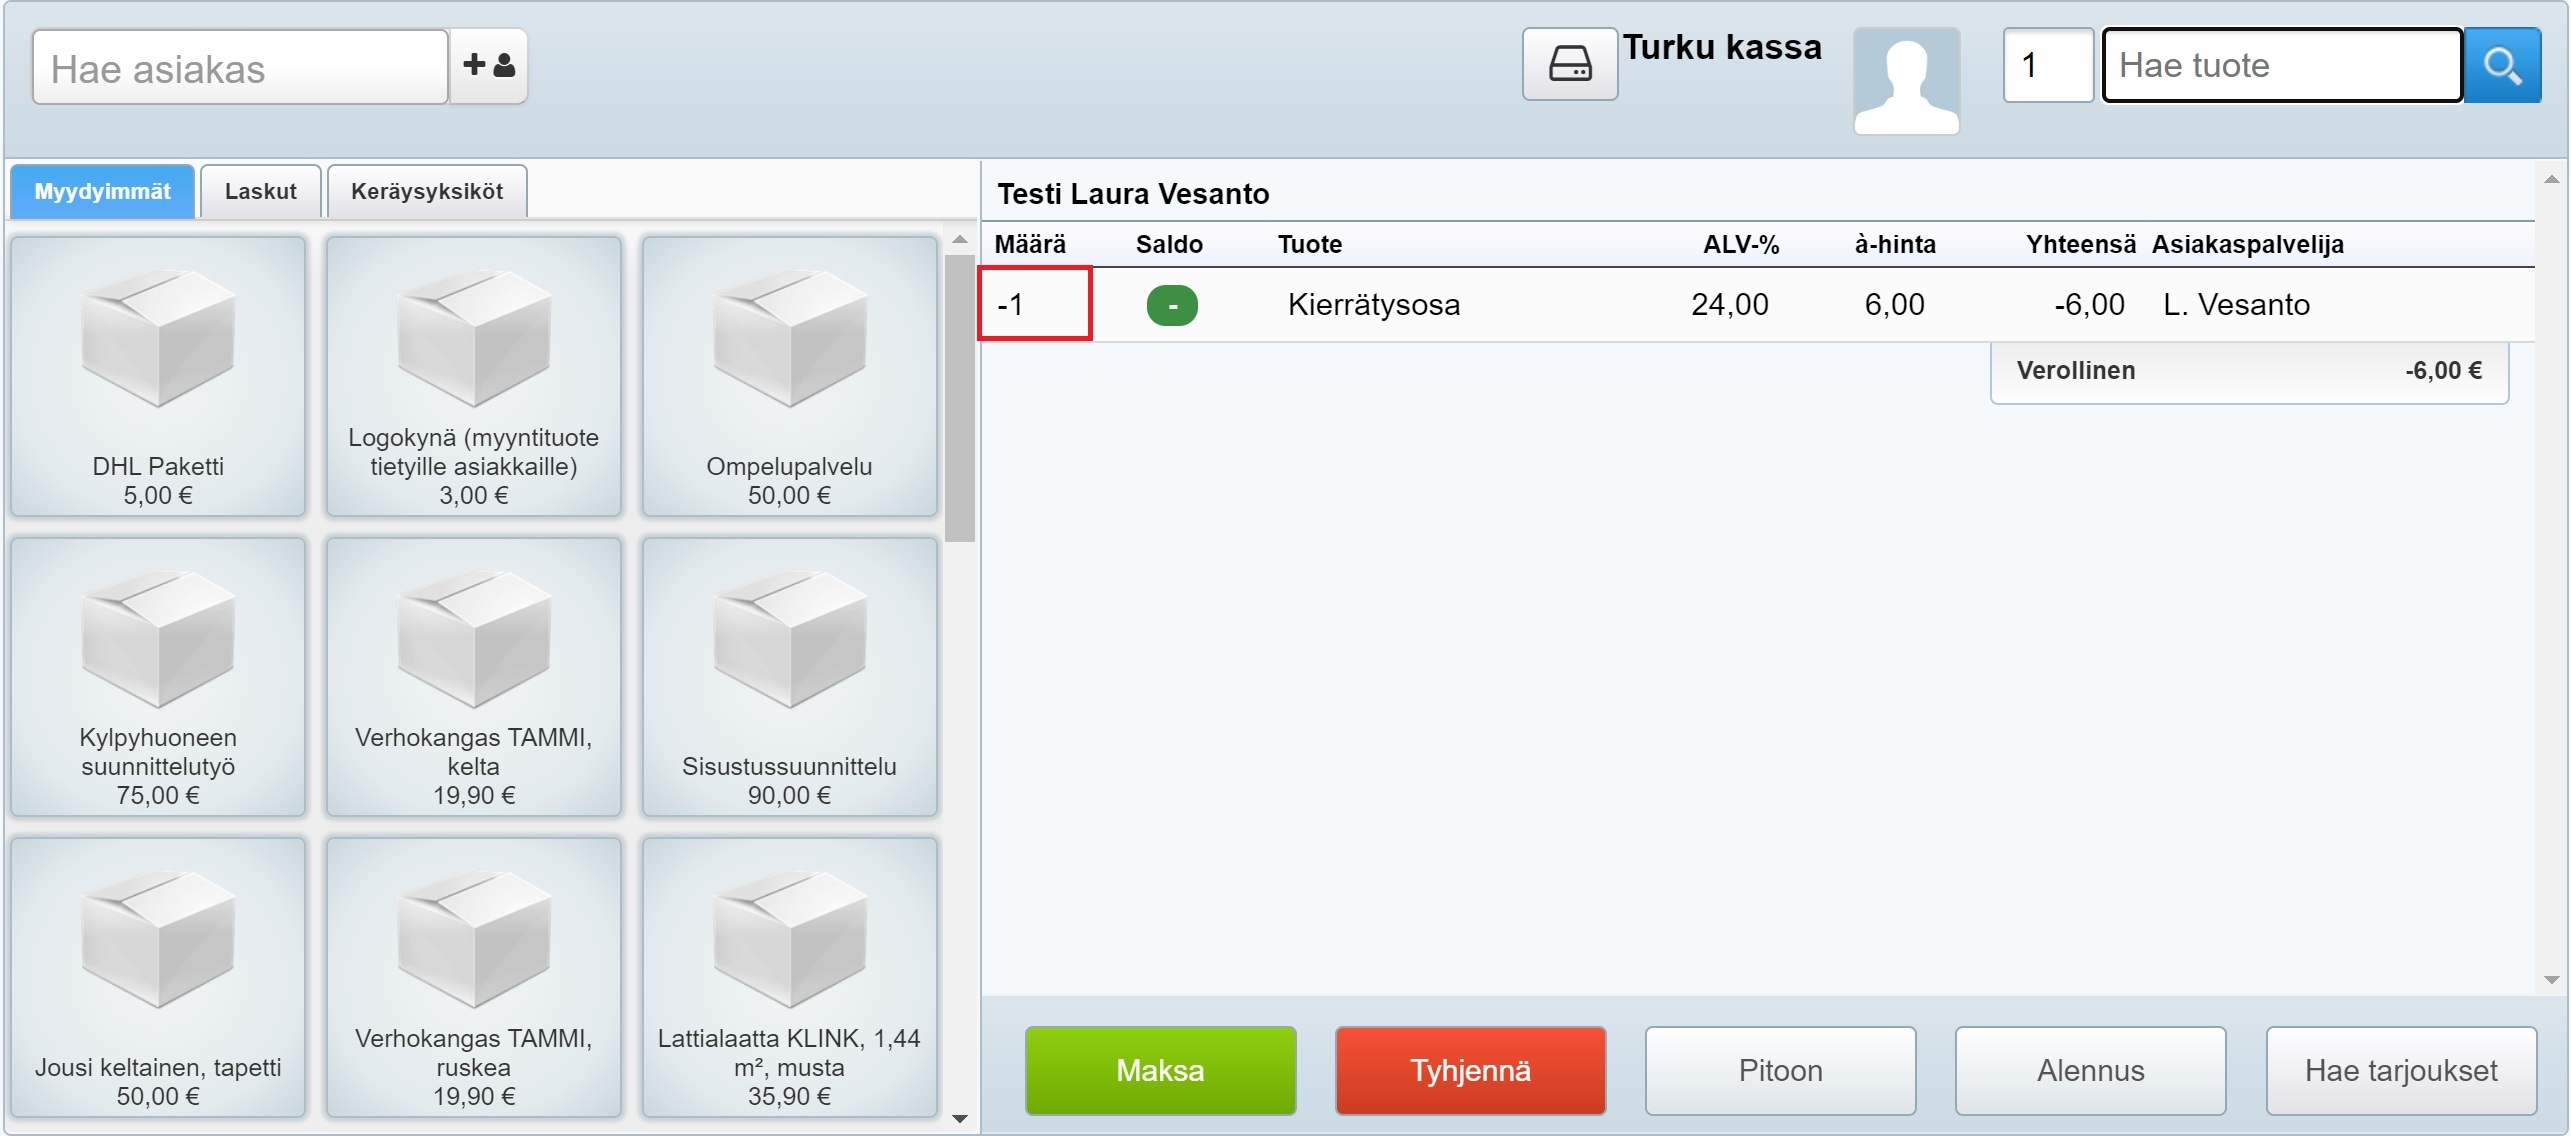Click the red Tyhjennä button
Screen dimensions: 2571x1136
pos(1470,1070)
